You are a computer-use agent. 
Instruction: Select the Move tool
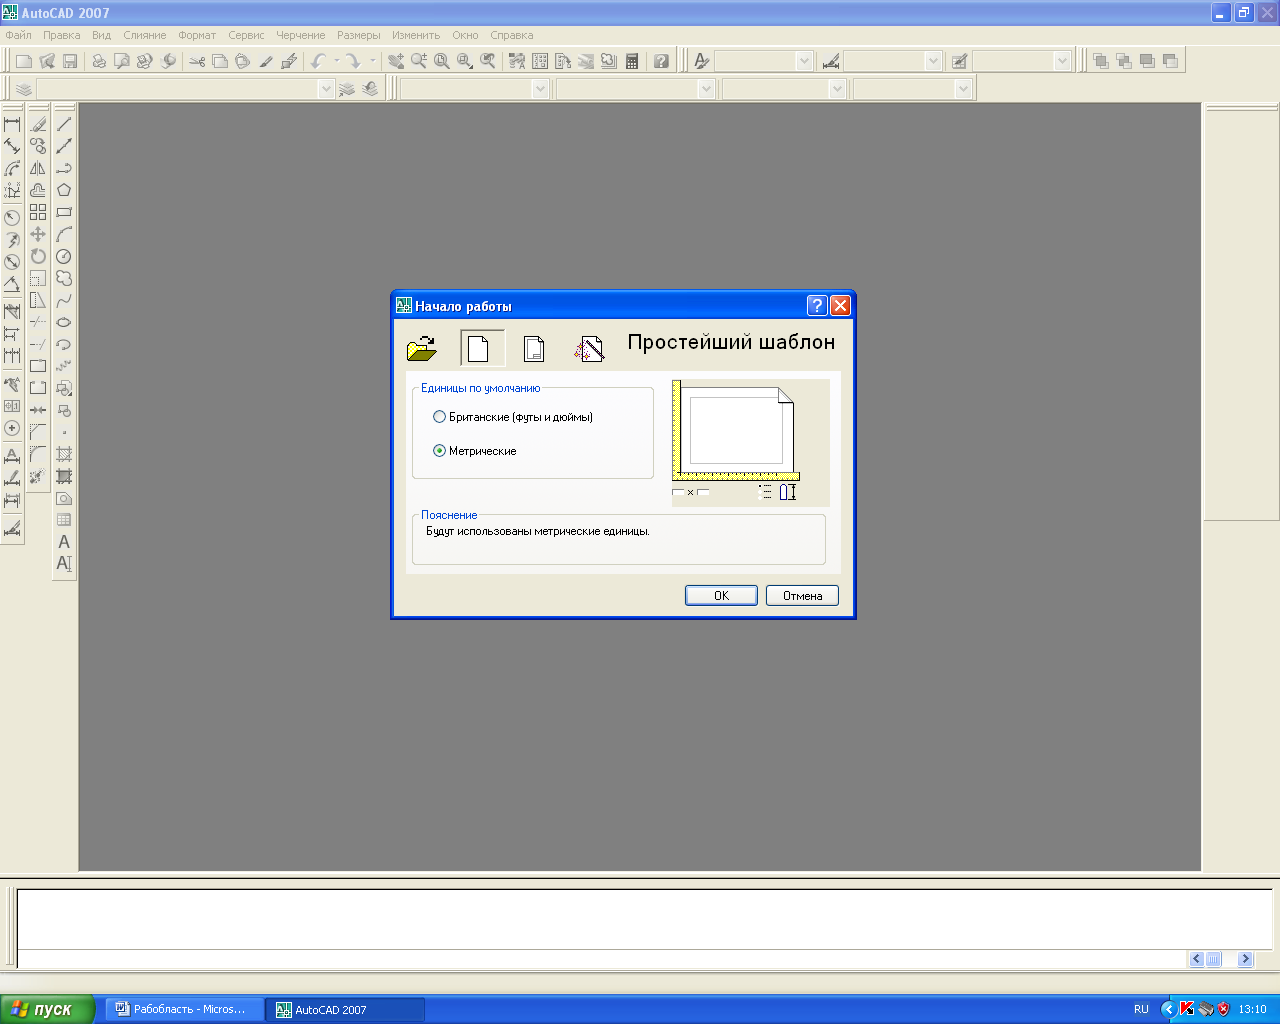[38, 234]
